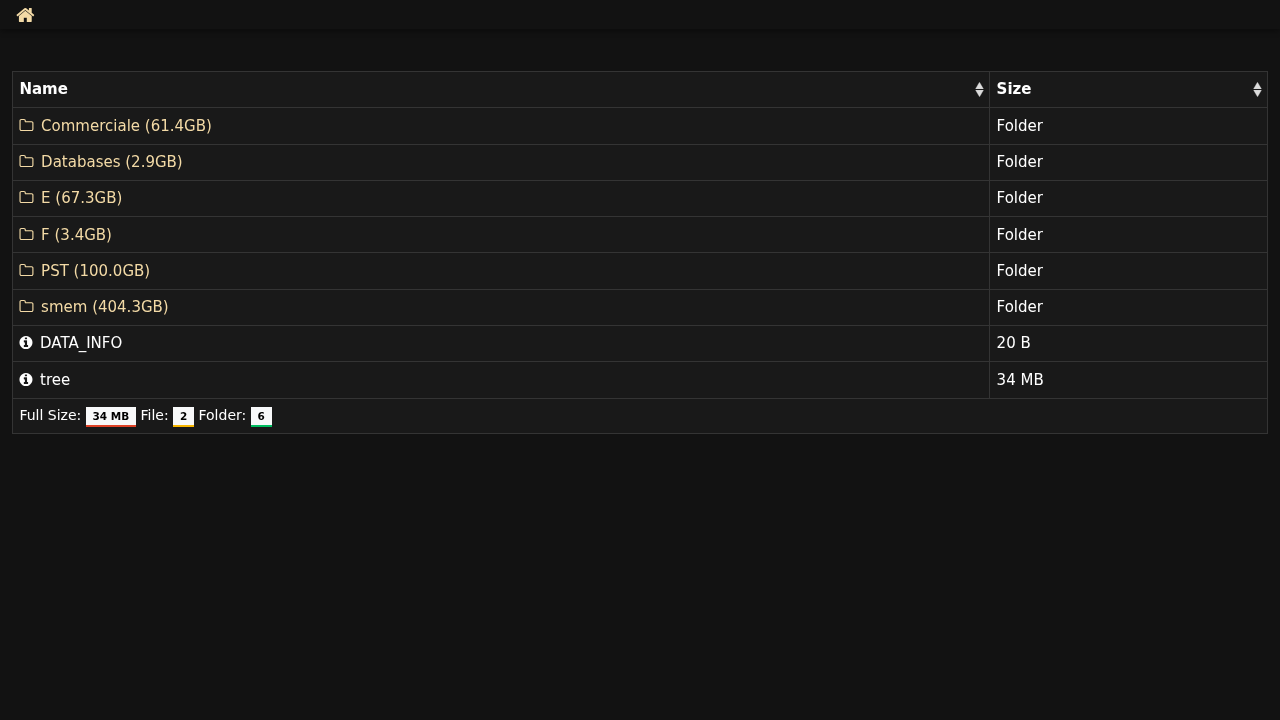Click the folder icon beside Commerciale
This screenshot has width=1280, height=720.
[26, 126]
